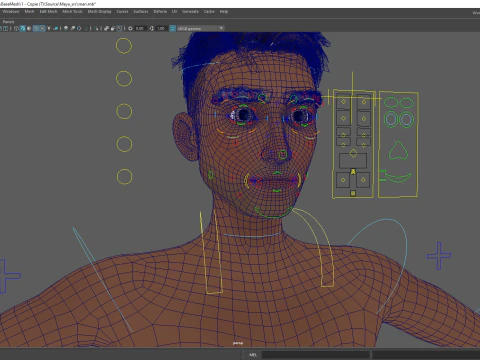Select the left green eye circle in face panel
The height and width of the screenshot is (360, 480).
(391, 119)
